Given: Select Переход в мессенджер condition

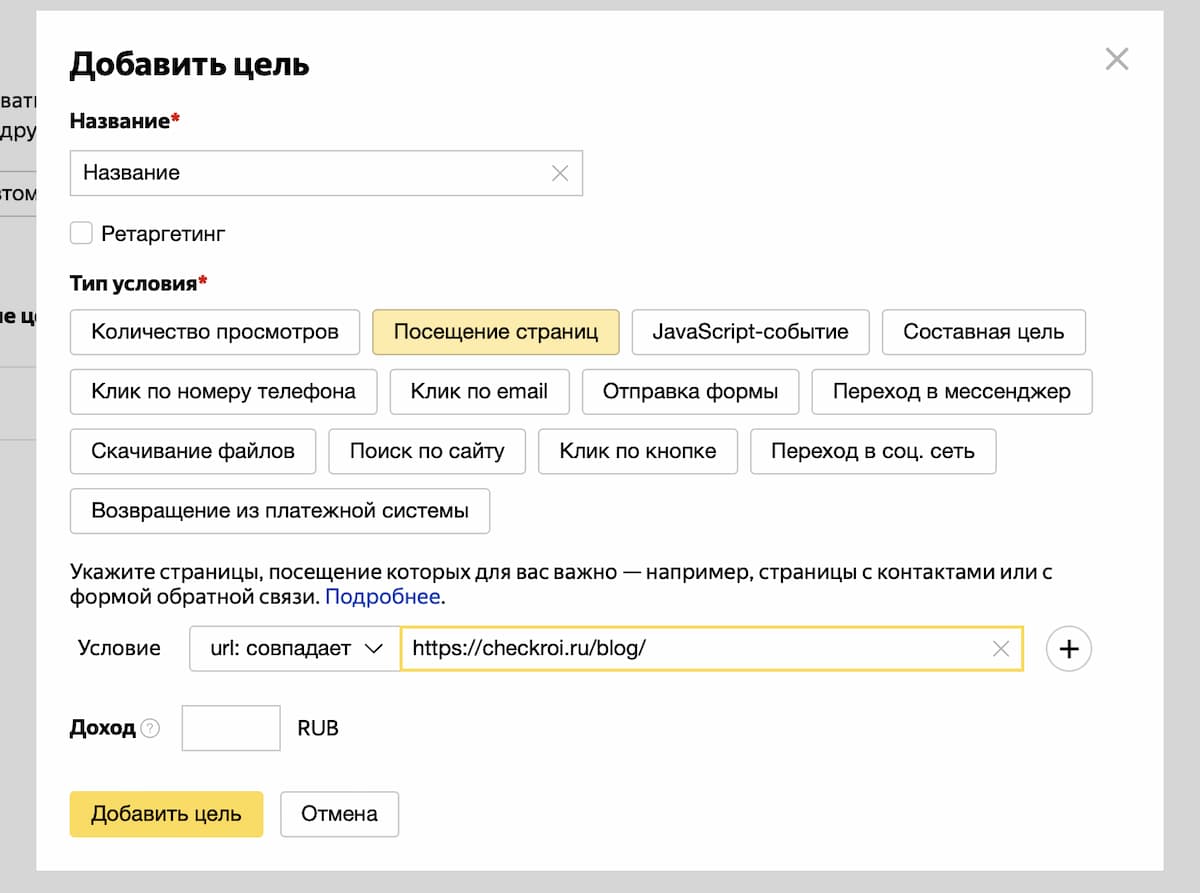Looking at the screenshot, I should tap(951, 391).
